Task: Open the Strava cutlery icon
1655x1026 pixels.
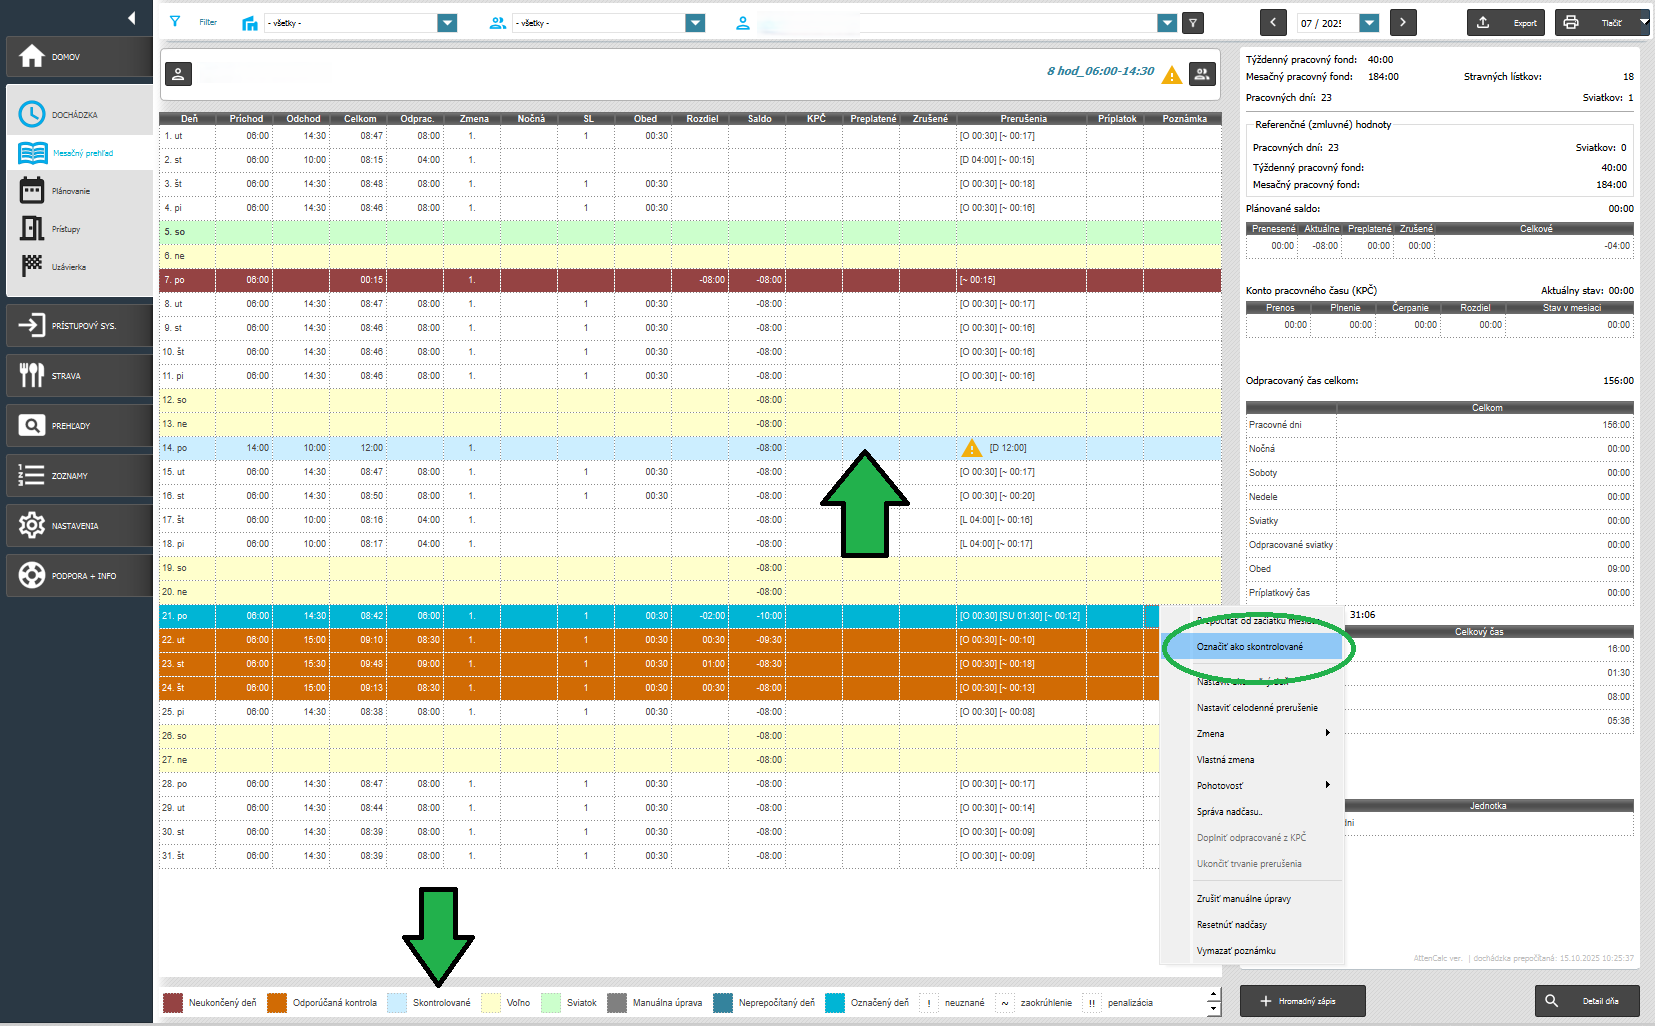Action: [x=32, y=376]
